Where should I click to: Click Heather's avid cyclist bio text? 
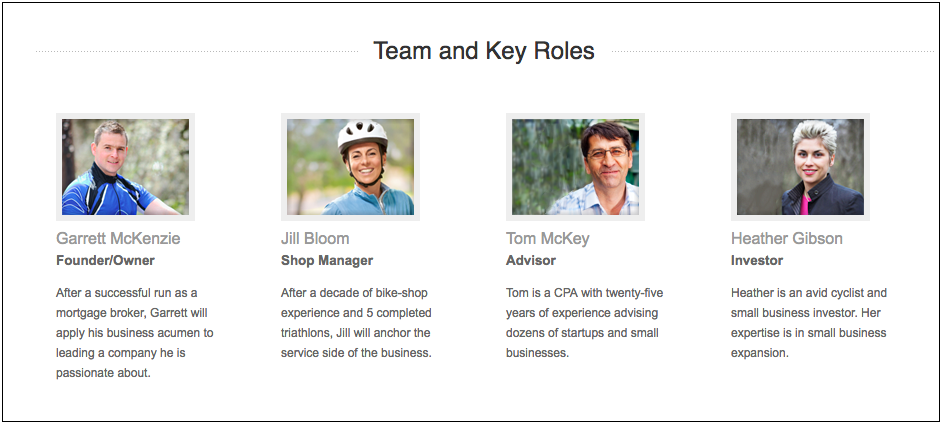809,323
